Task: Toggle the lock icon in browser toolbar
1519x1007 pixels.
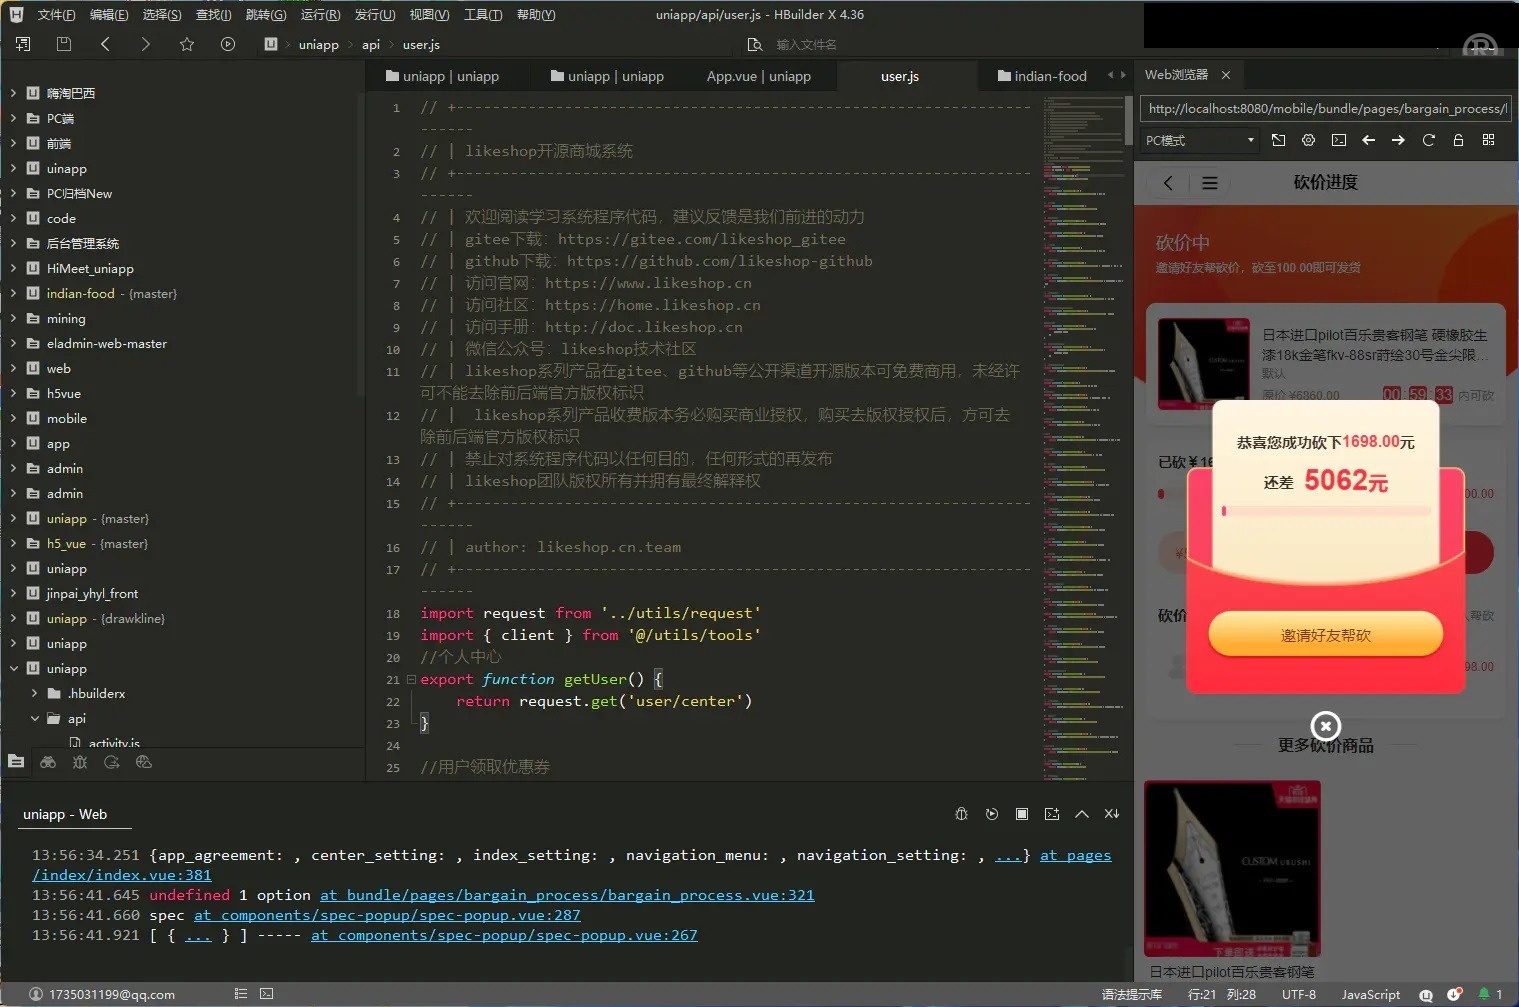Action: pyautogui.click(x=1458, y=140)
